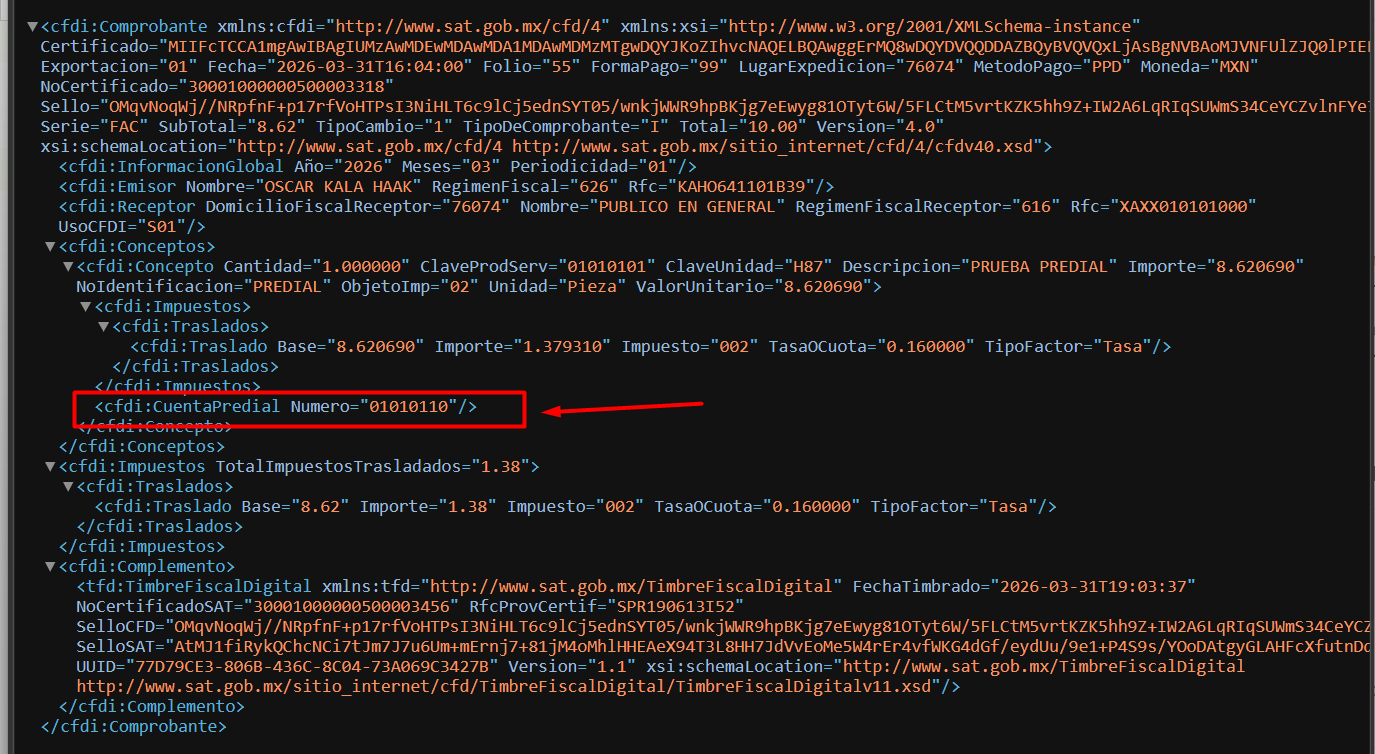
Task: Click the Emisor name OSCAR KALA HAAK
Action: coord(342,186)
